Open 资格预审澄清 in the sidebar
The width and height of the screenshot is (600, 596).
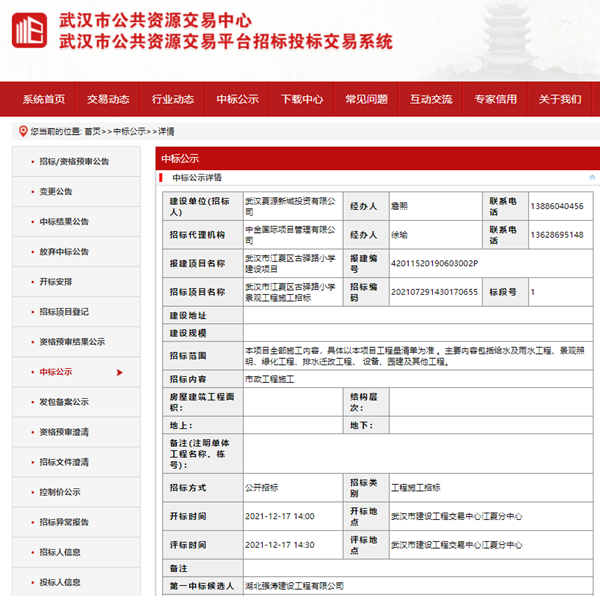77,432
